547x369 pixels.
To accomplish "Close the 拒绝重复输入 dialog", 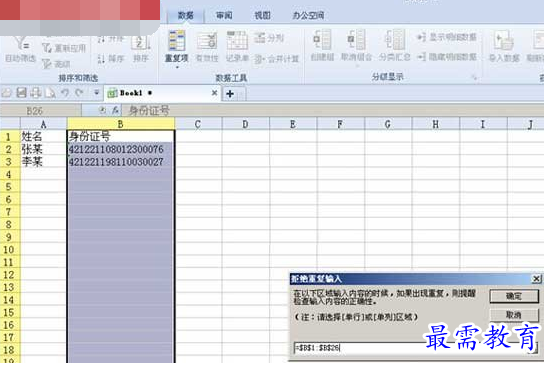I will pyautogui.click(x=536, y=279).
